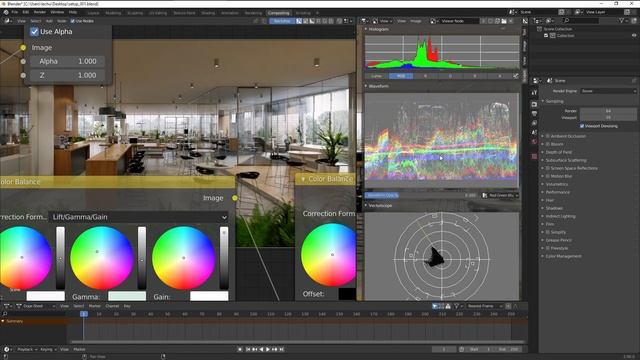Click the Gamma color wheel
The image size is (640, 360).
point(102,258)
